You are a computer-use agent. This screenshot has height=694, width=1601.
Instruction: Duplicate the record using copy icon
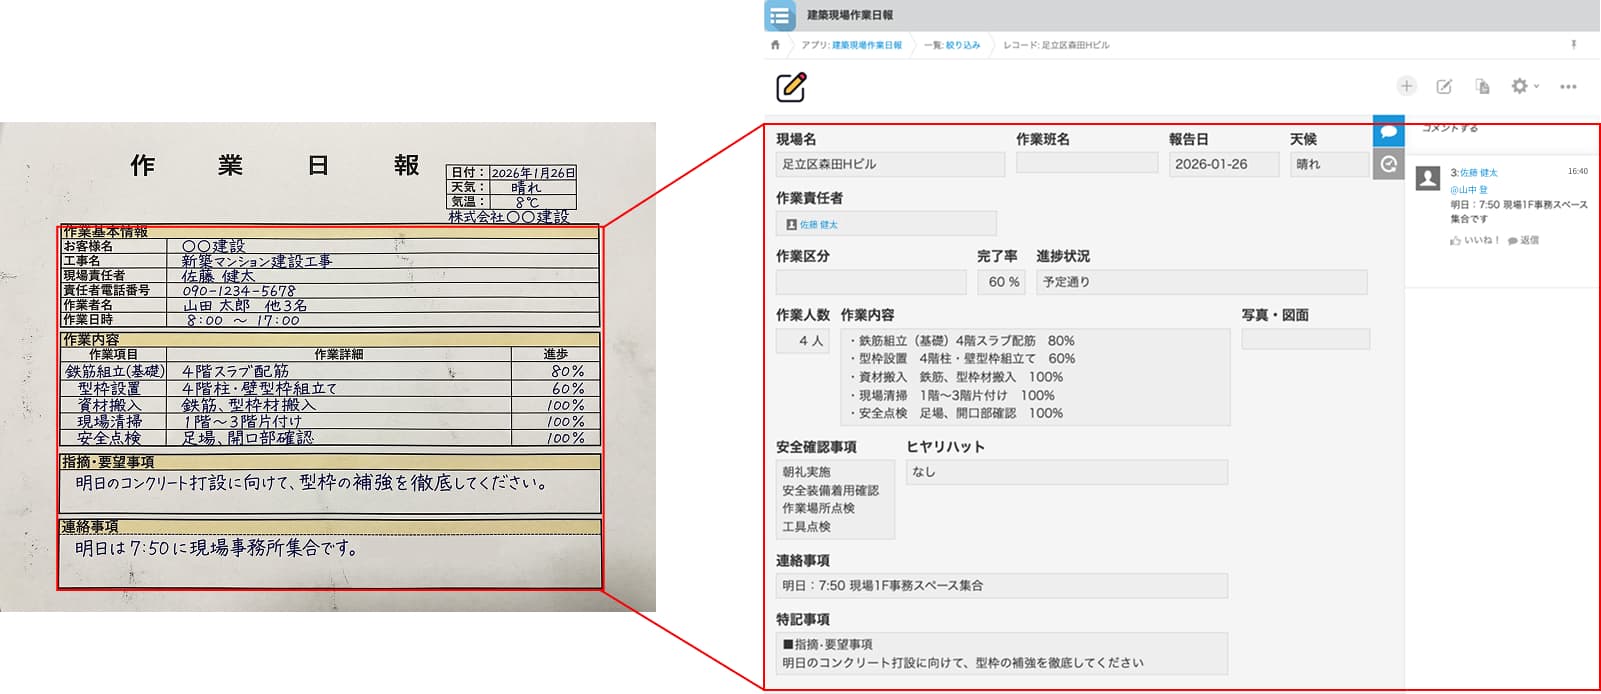click(1483, 87)
